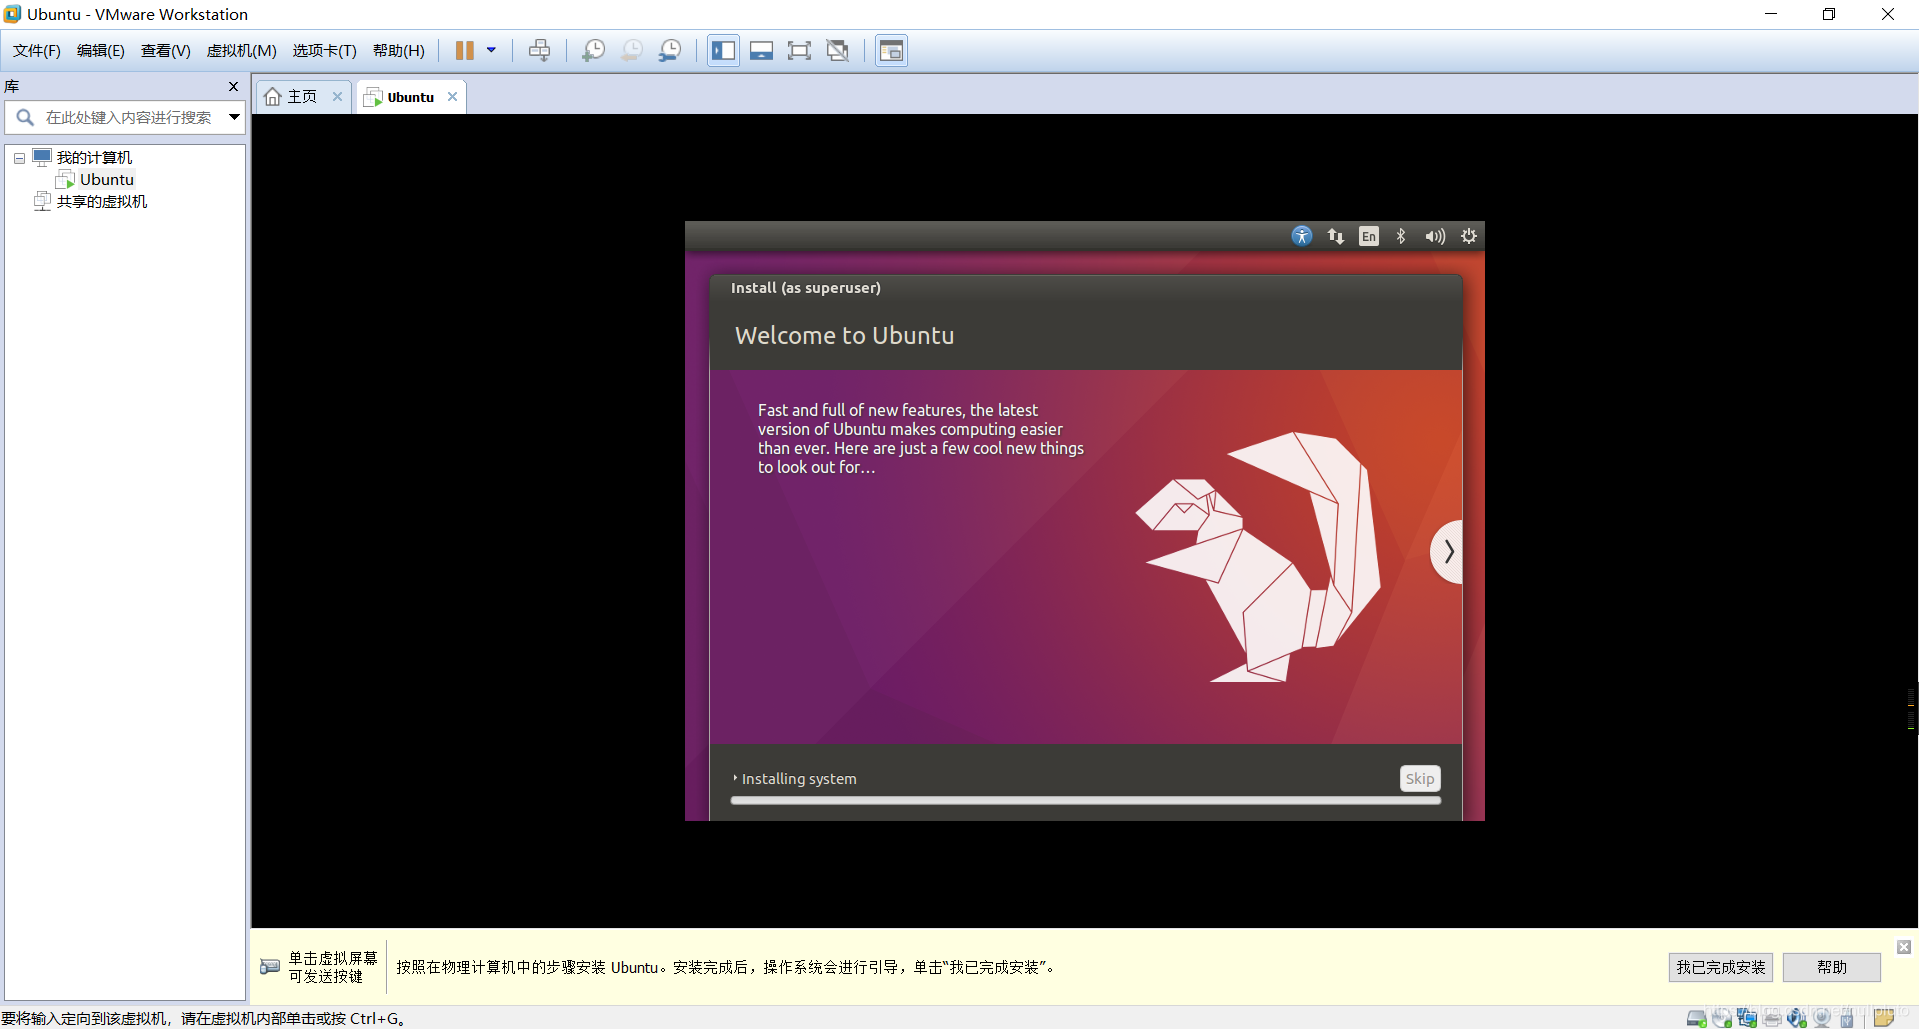Open the Ubuntu network indicator
Image resolution: width=1919 pixels, height=1029 pixels.
(1336, 236)
